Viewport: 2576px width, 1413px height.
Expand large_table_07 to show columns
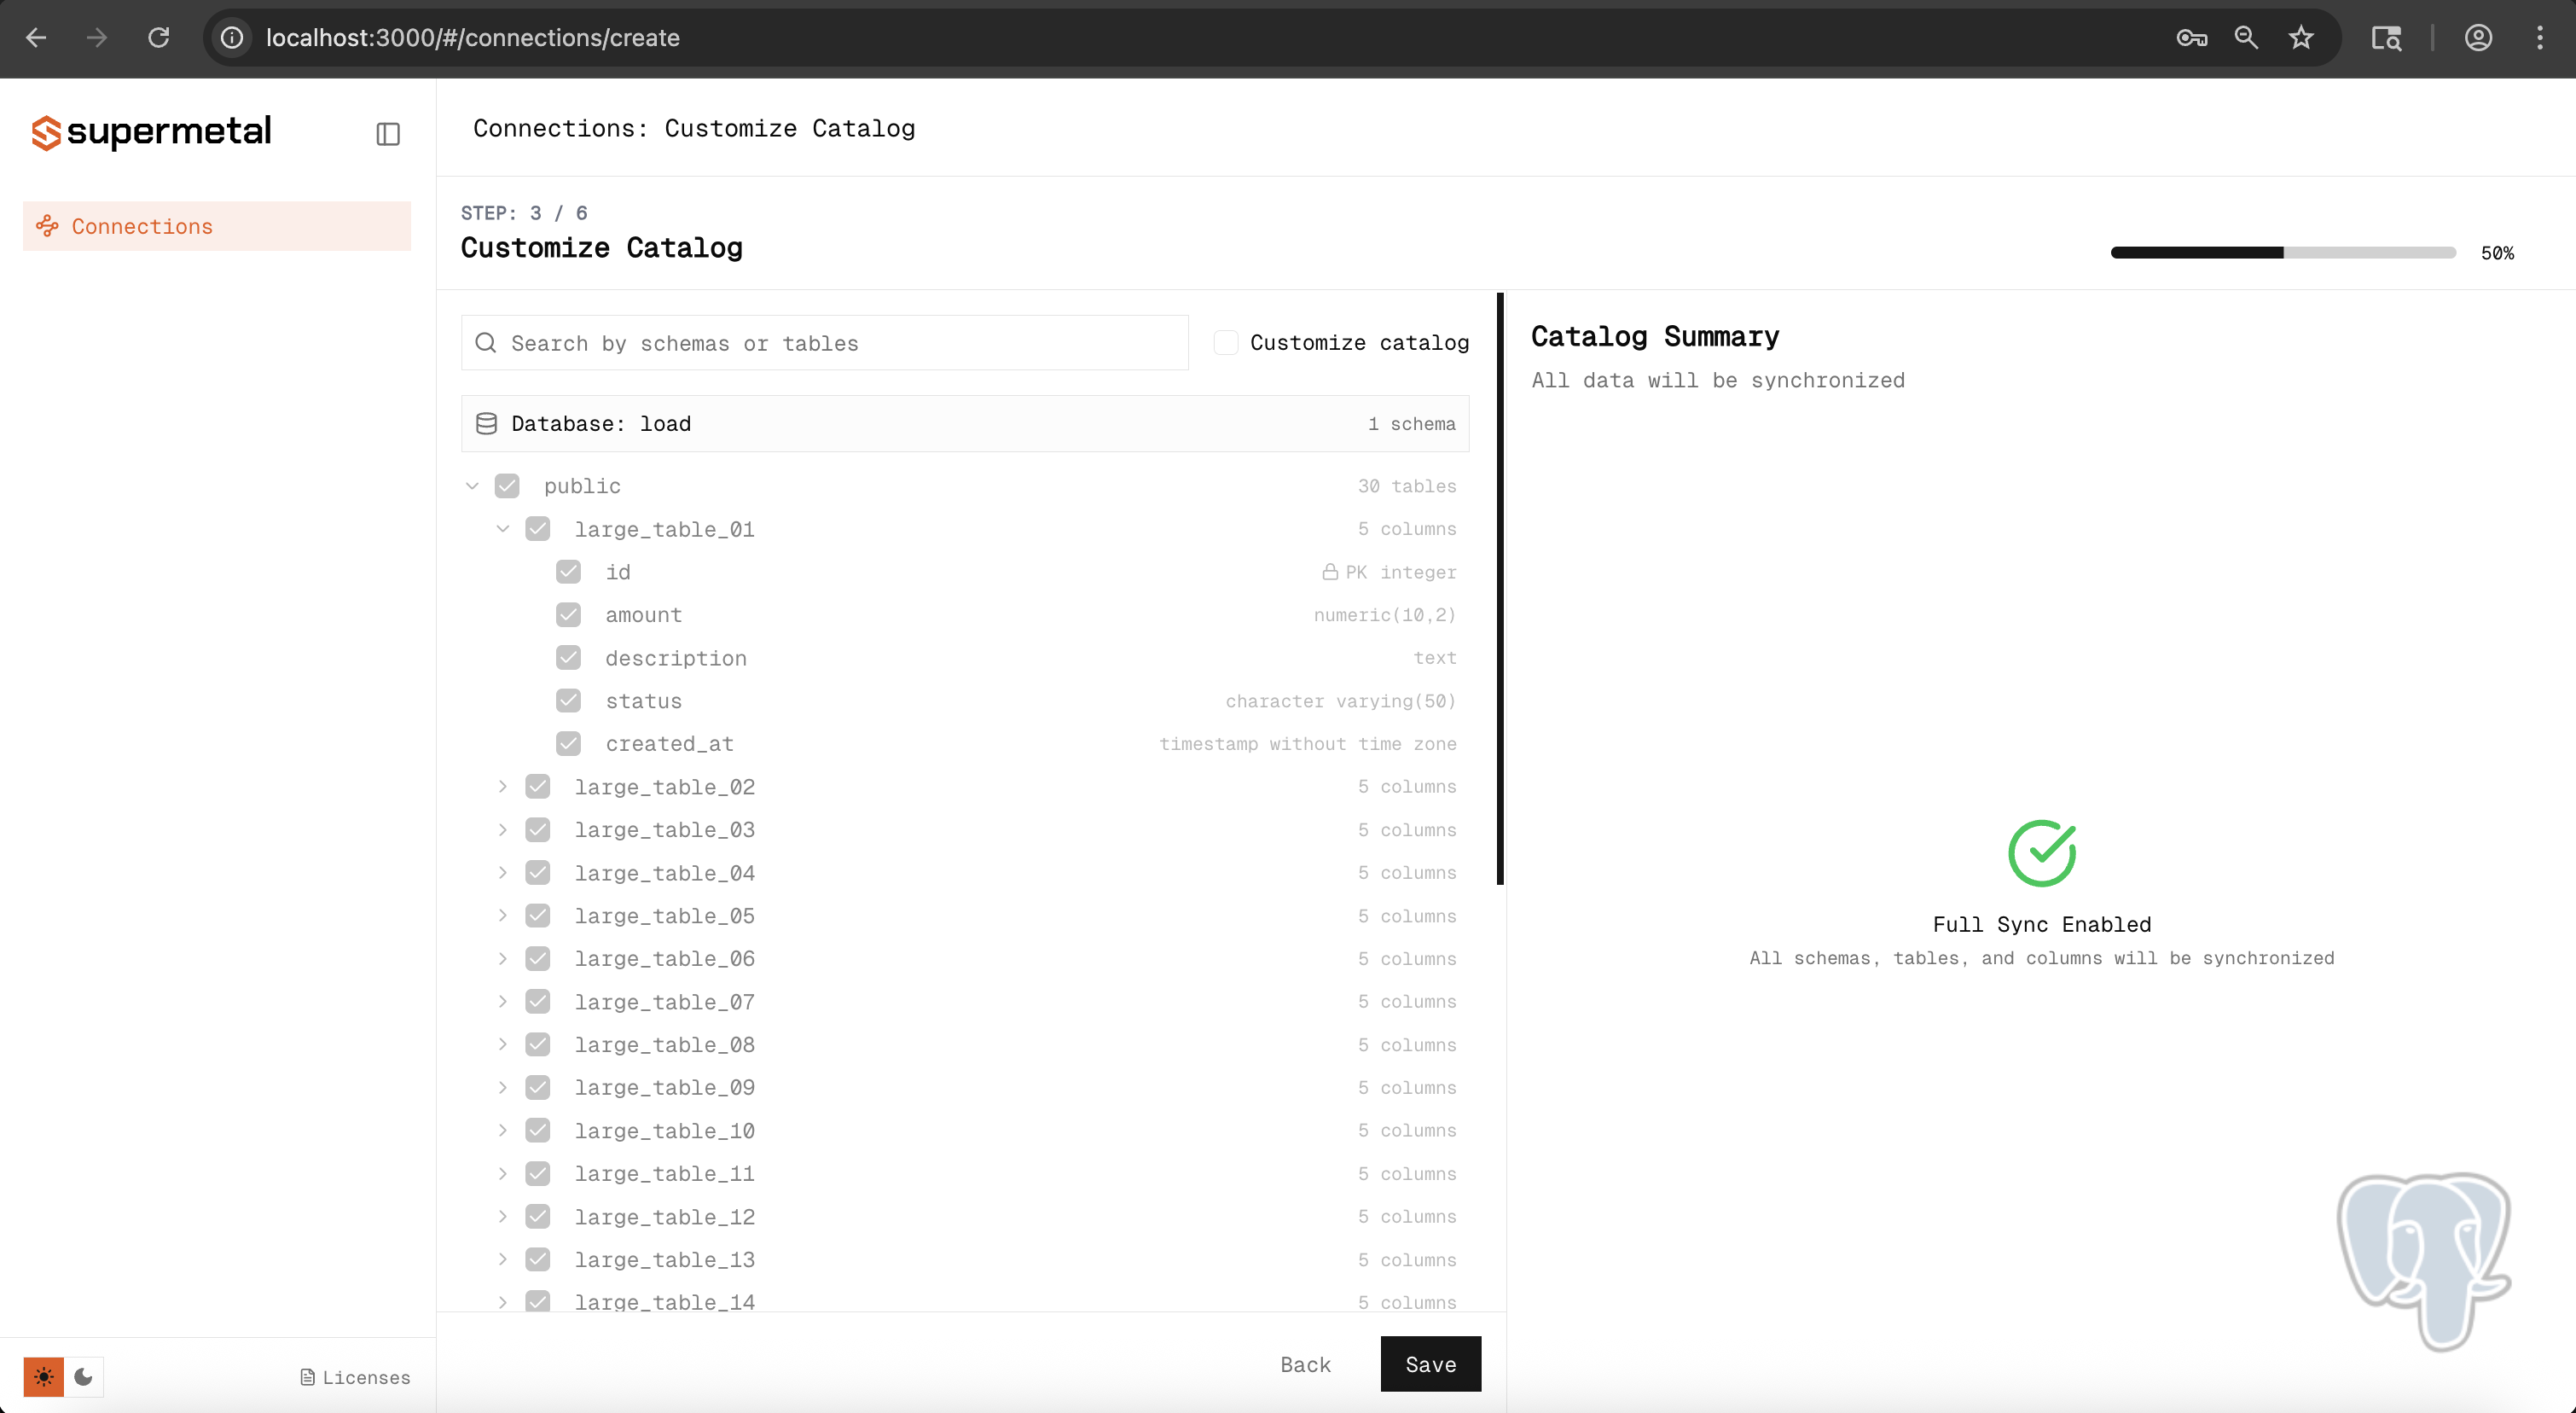point(503,1001)
